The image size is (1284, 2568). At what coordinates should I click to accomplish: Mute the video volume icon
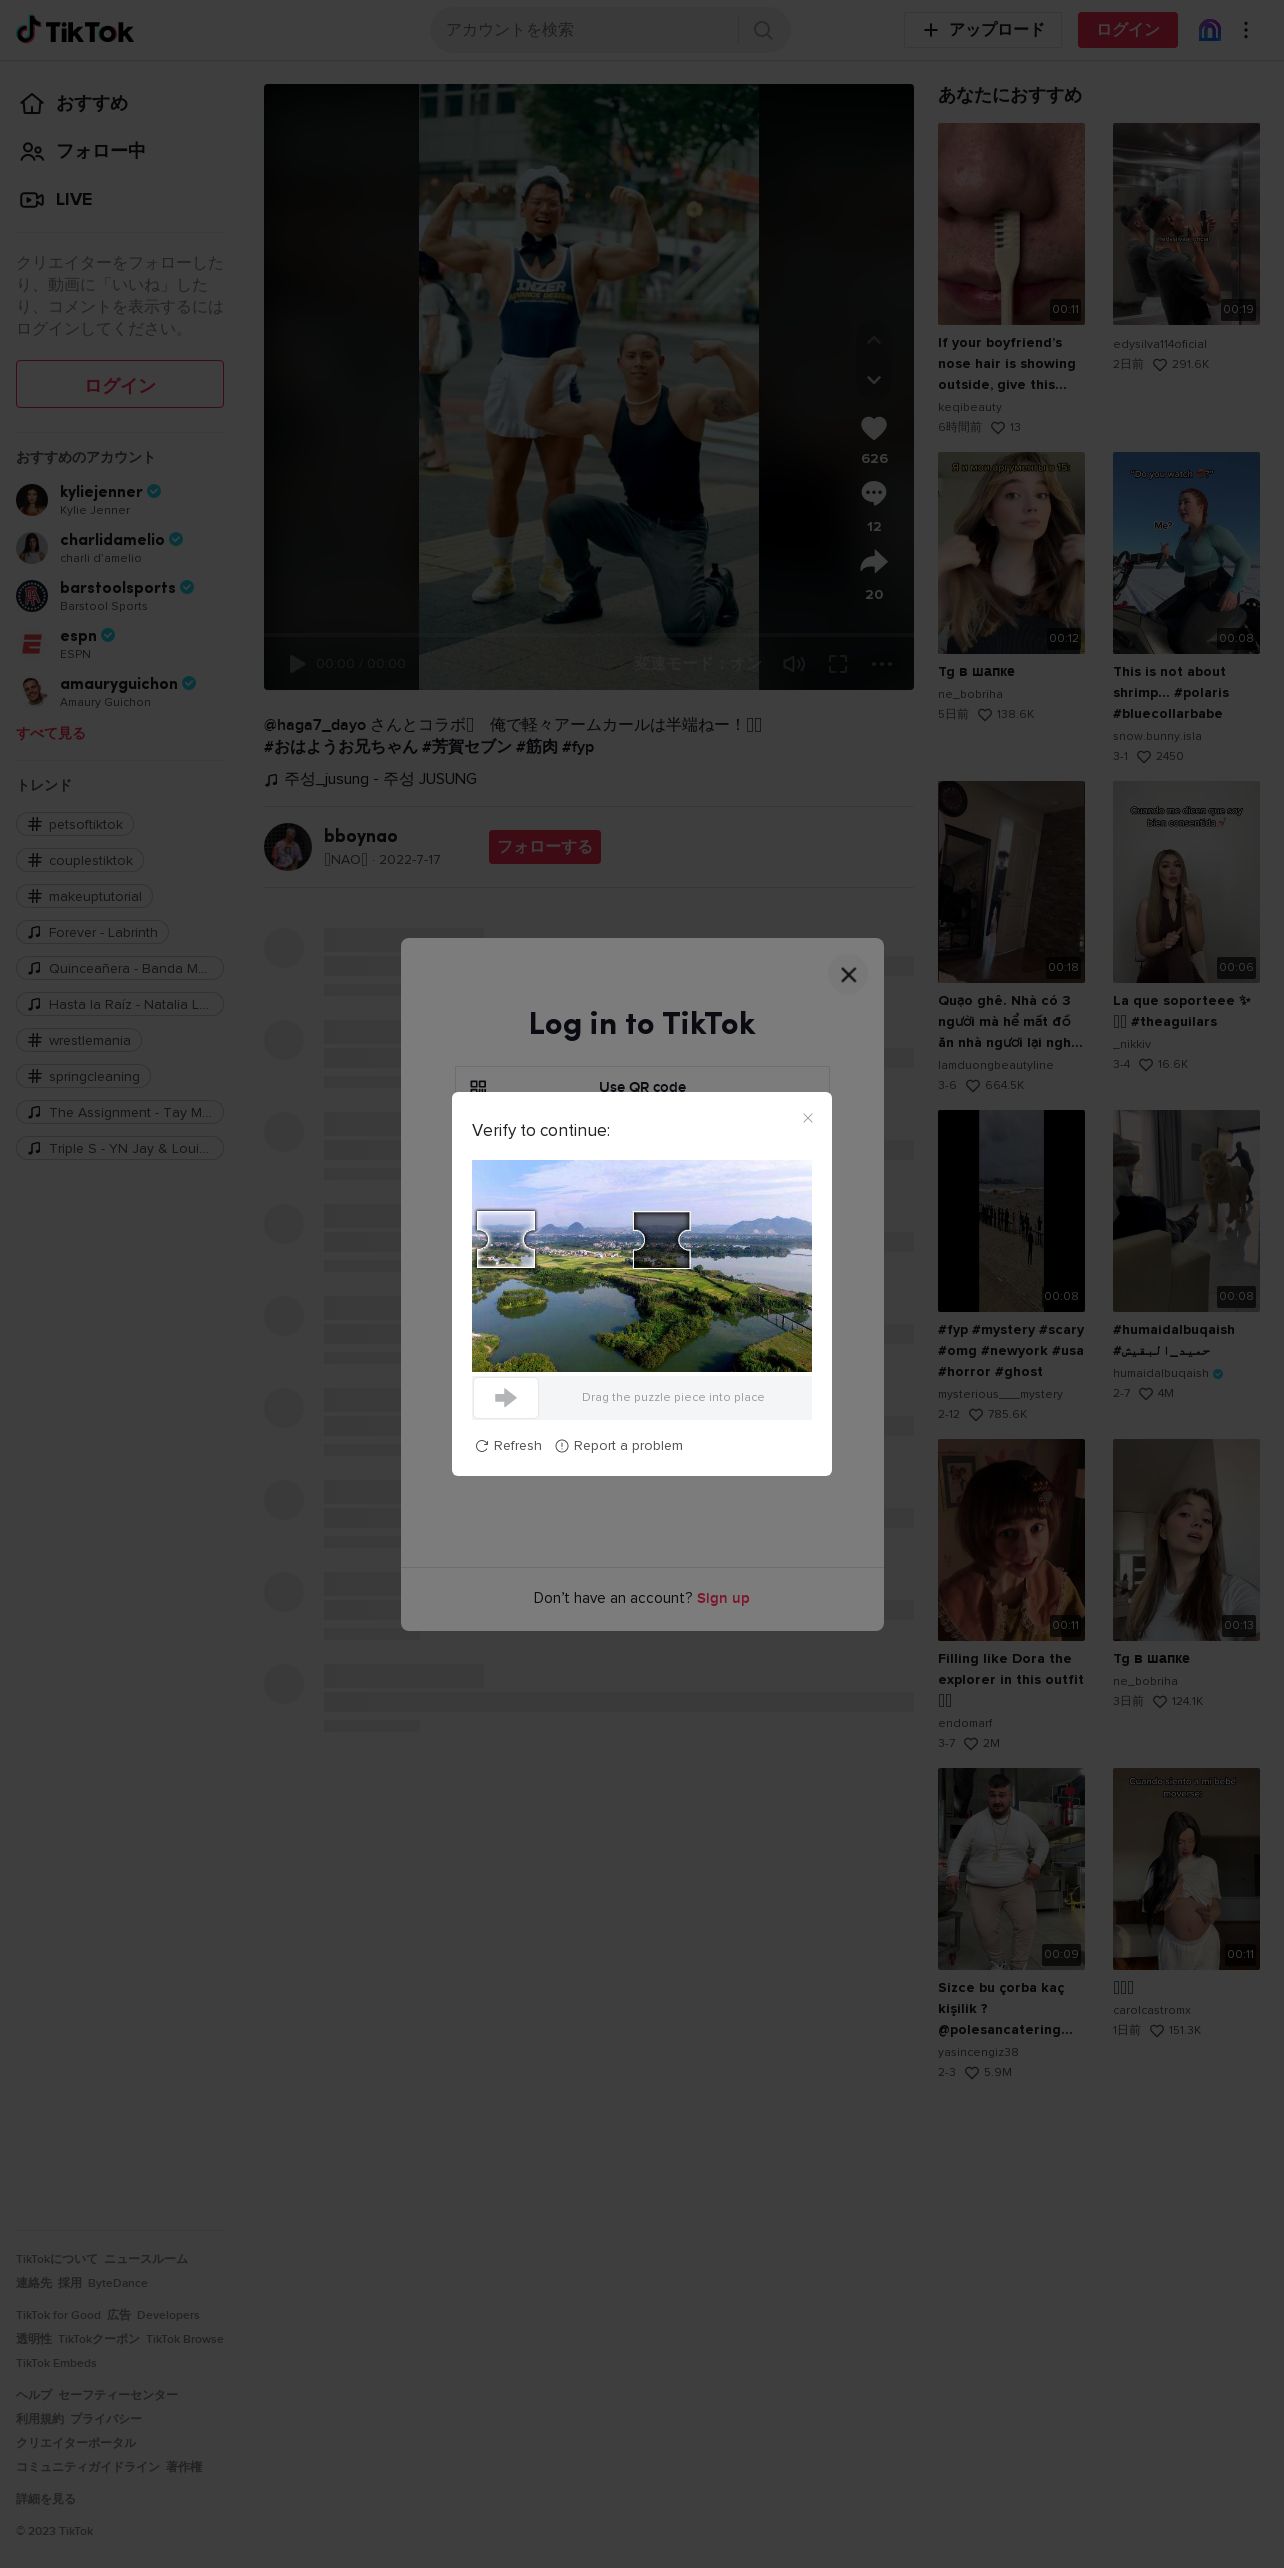point(794,664)
